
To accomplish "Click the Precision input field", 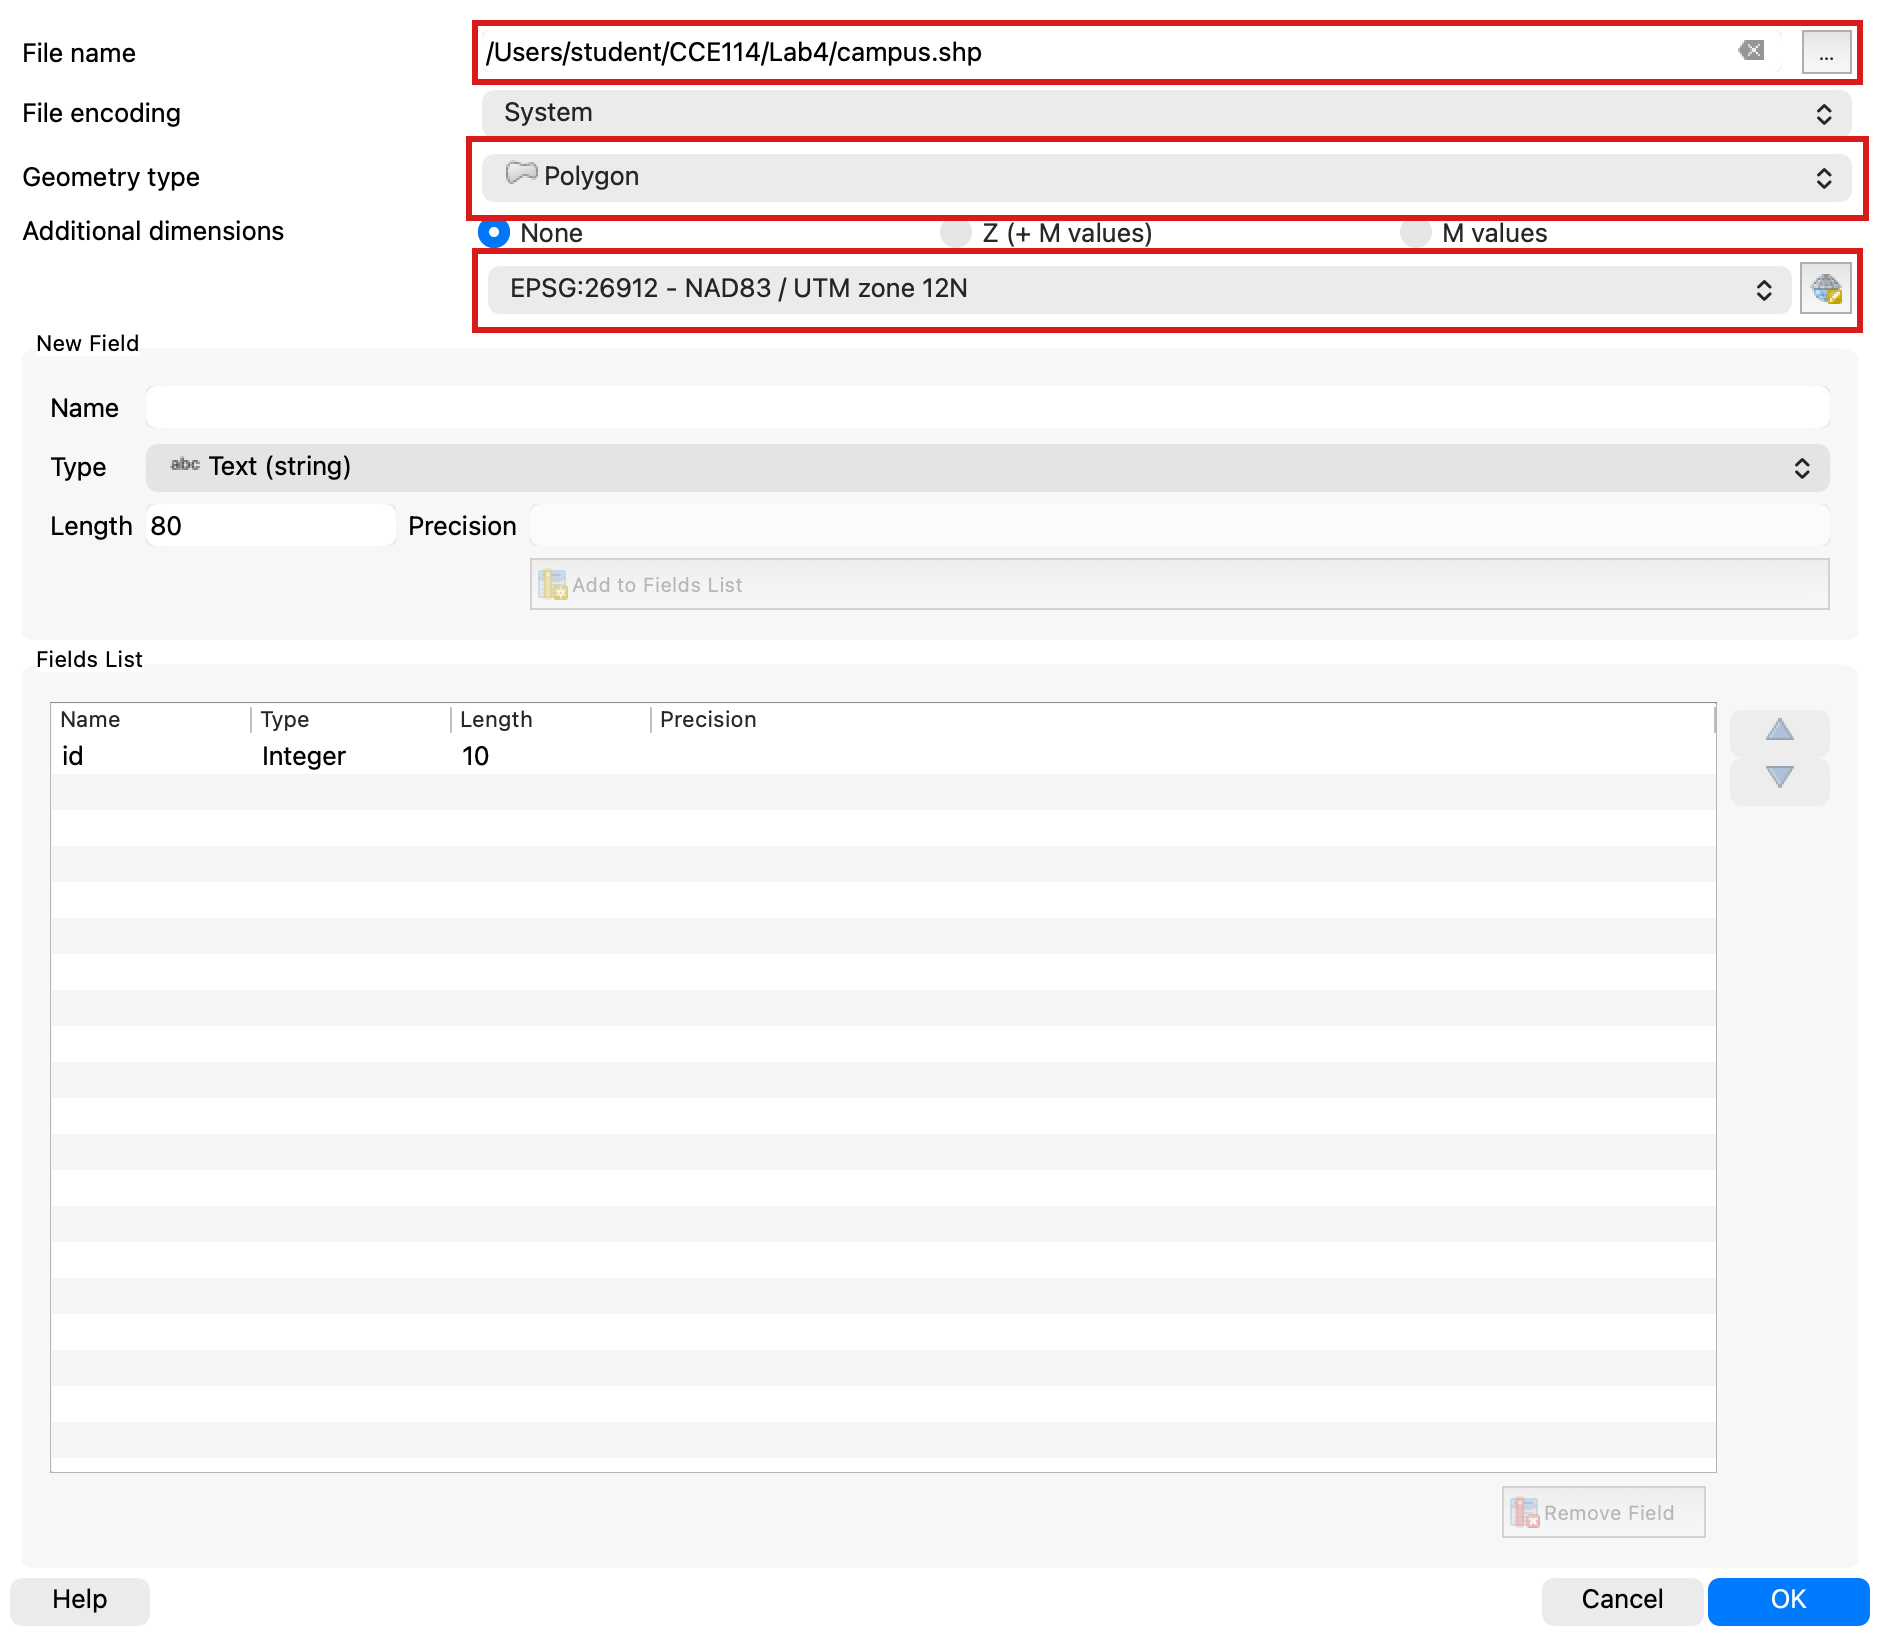I will pyautogui.click(x=1180, y=526).
